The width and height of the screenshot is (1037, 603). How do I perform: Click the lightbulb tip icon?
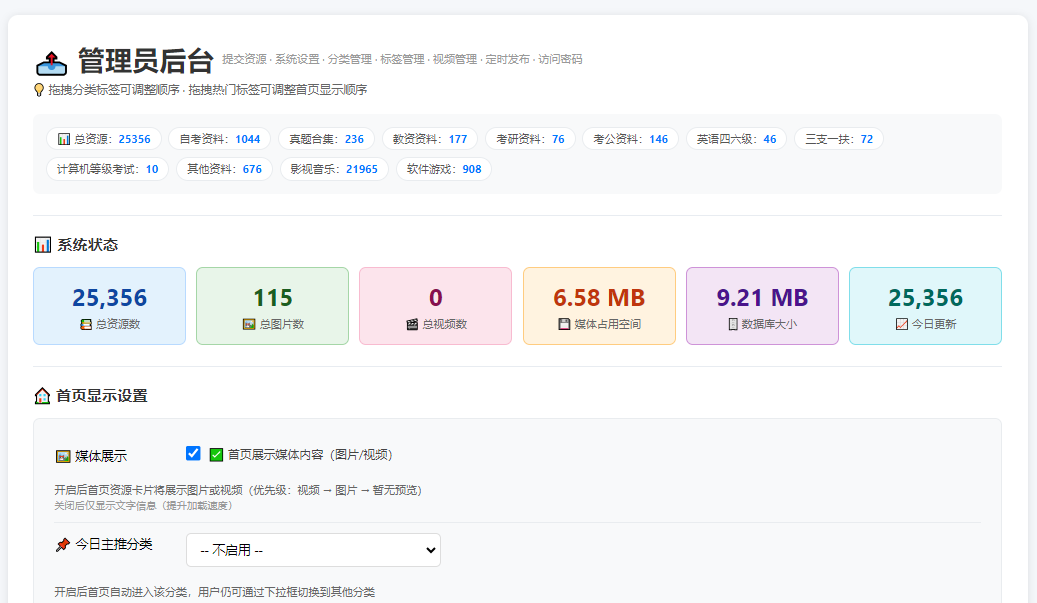click(x=39, y=90)
